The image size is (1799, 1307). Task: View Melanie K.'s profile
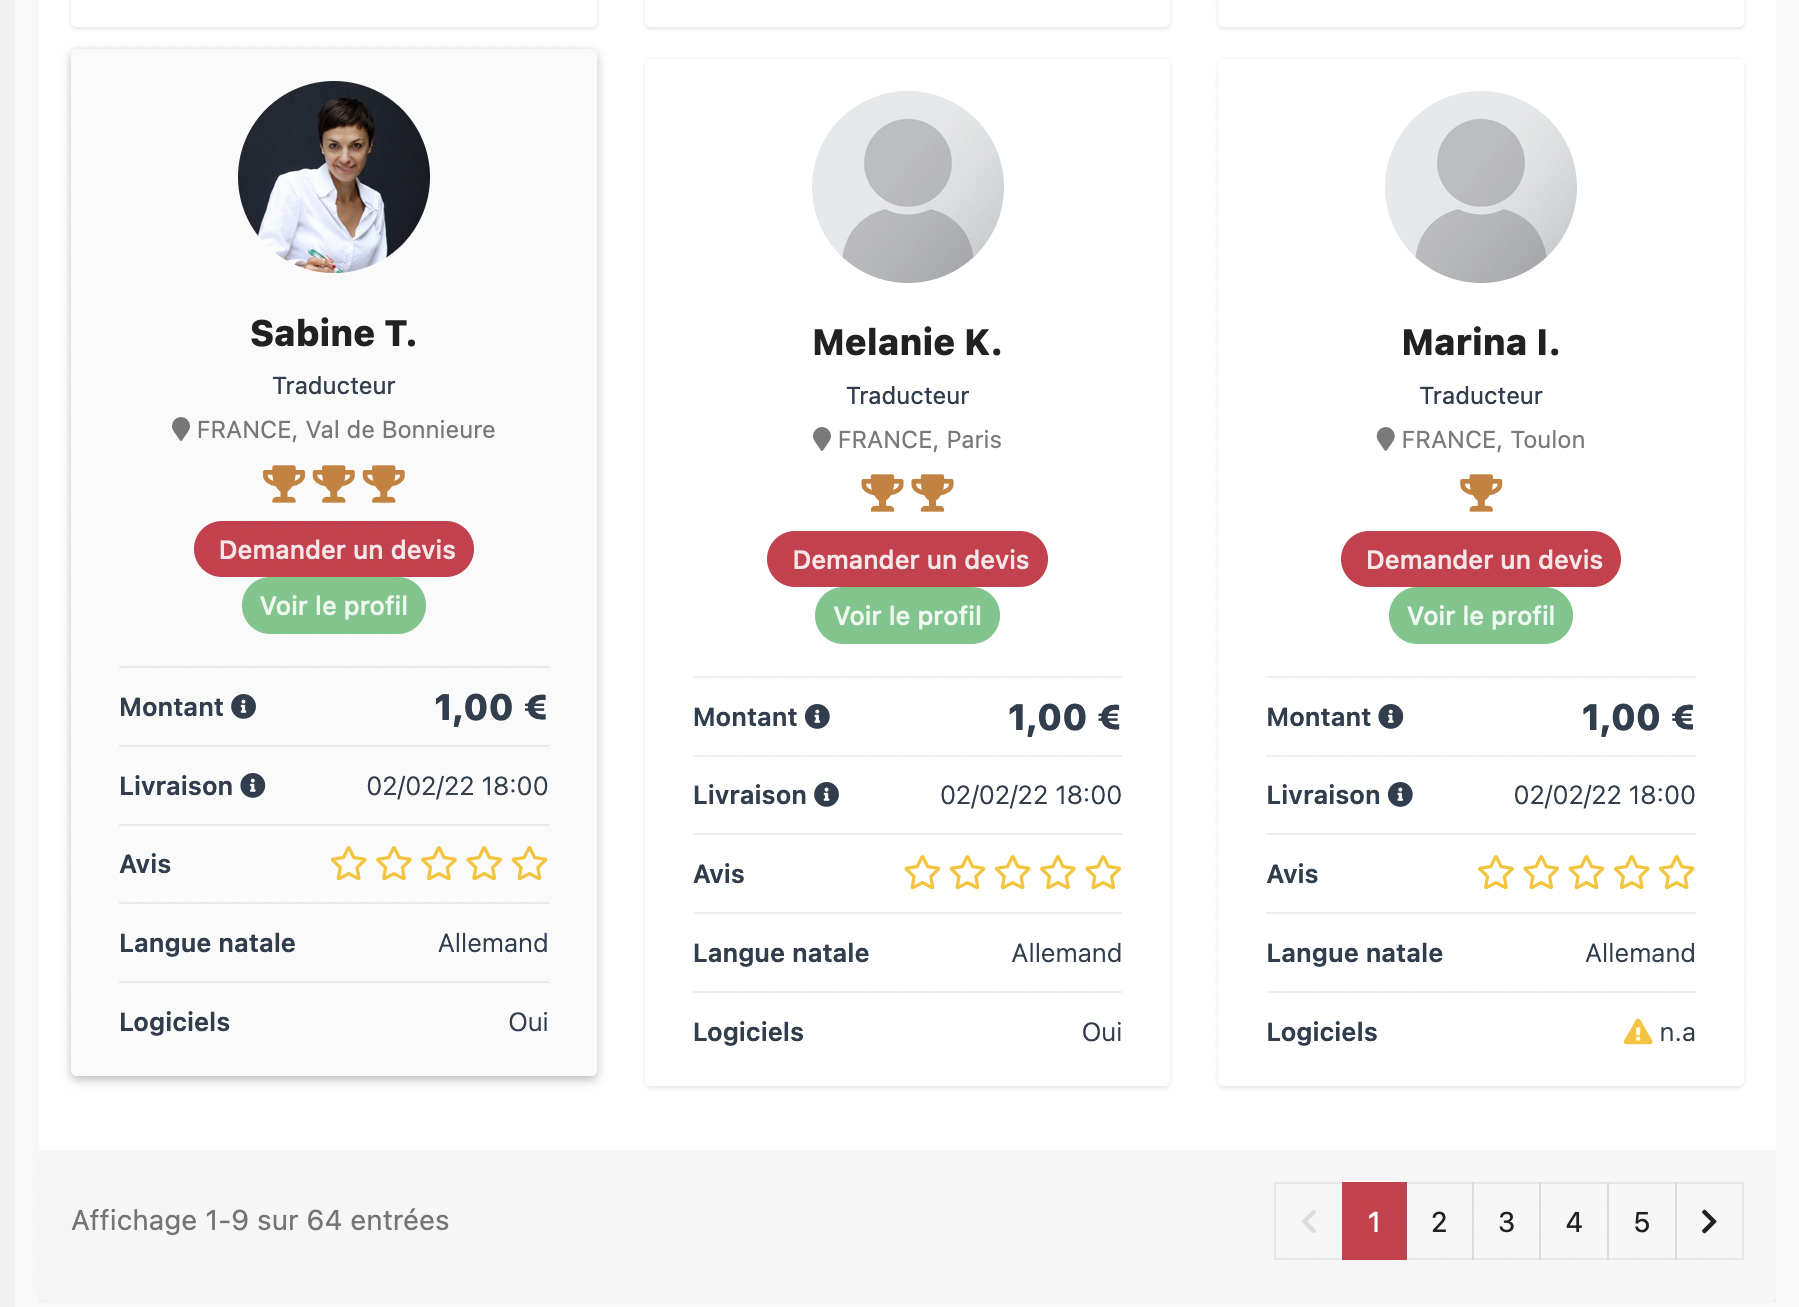[x=907, y=616]
